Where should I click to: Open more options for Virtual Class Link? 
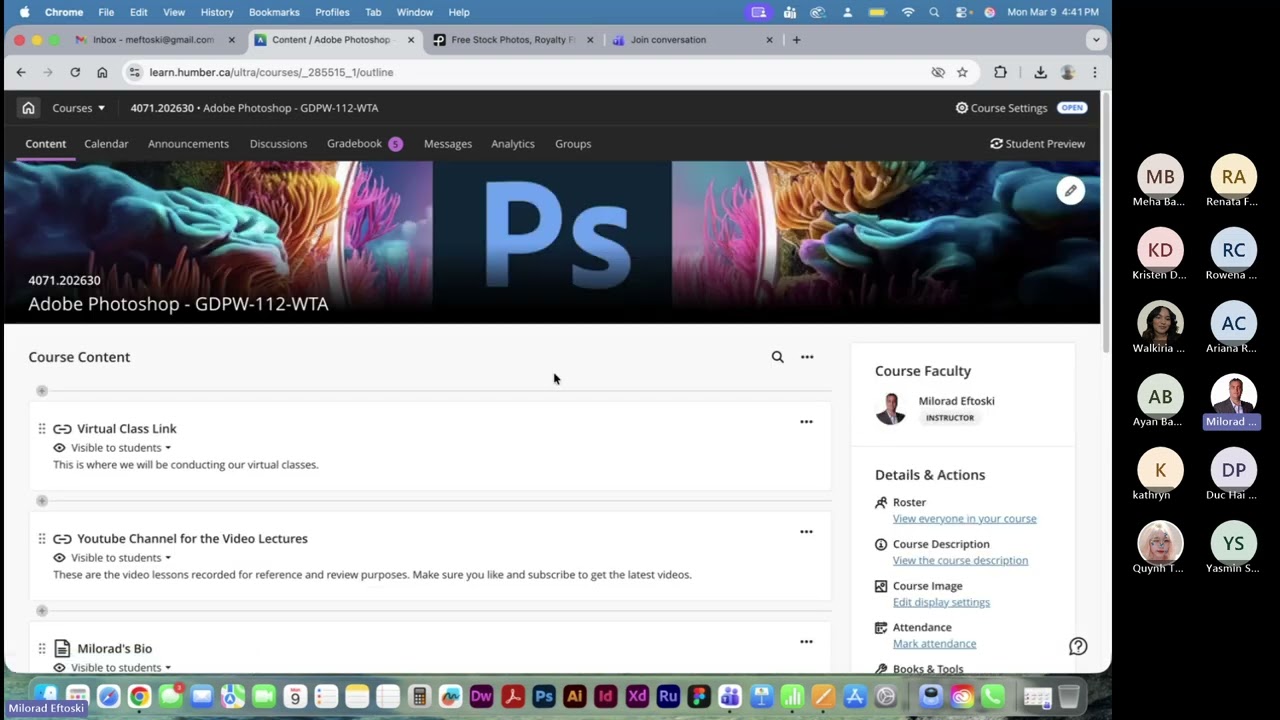pyautogui.click(x=806, y=422)
